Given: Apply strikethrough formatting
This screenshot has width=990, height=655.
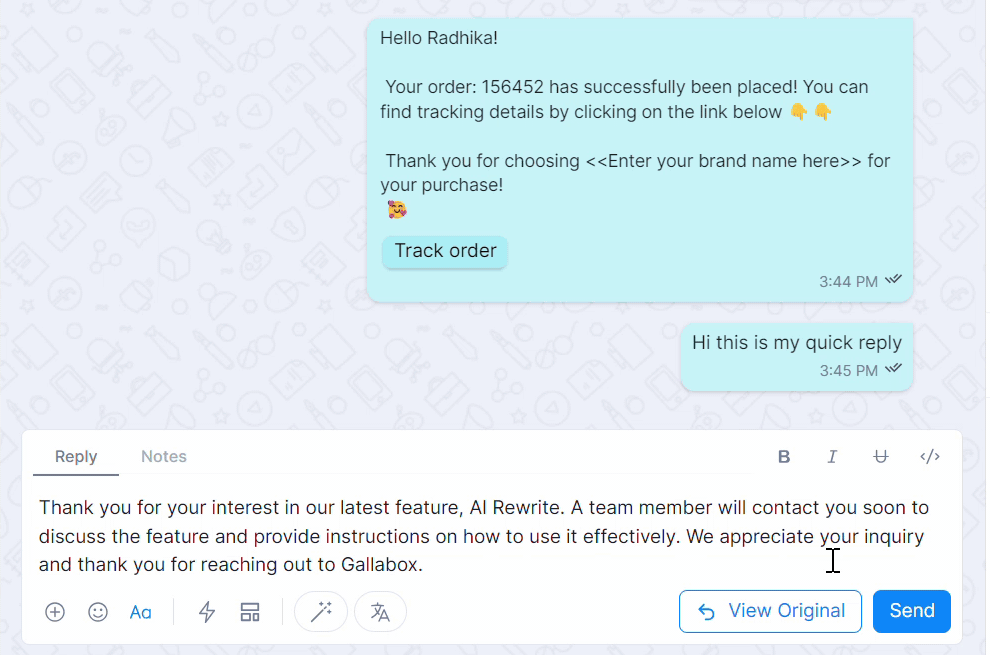Looking at the screenshot, I should coord(880,457).
